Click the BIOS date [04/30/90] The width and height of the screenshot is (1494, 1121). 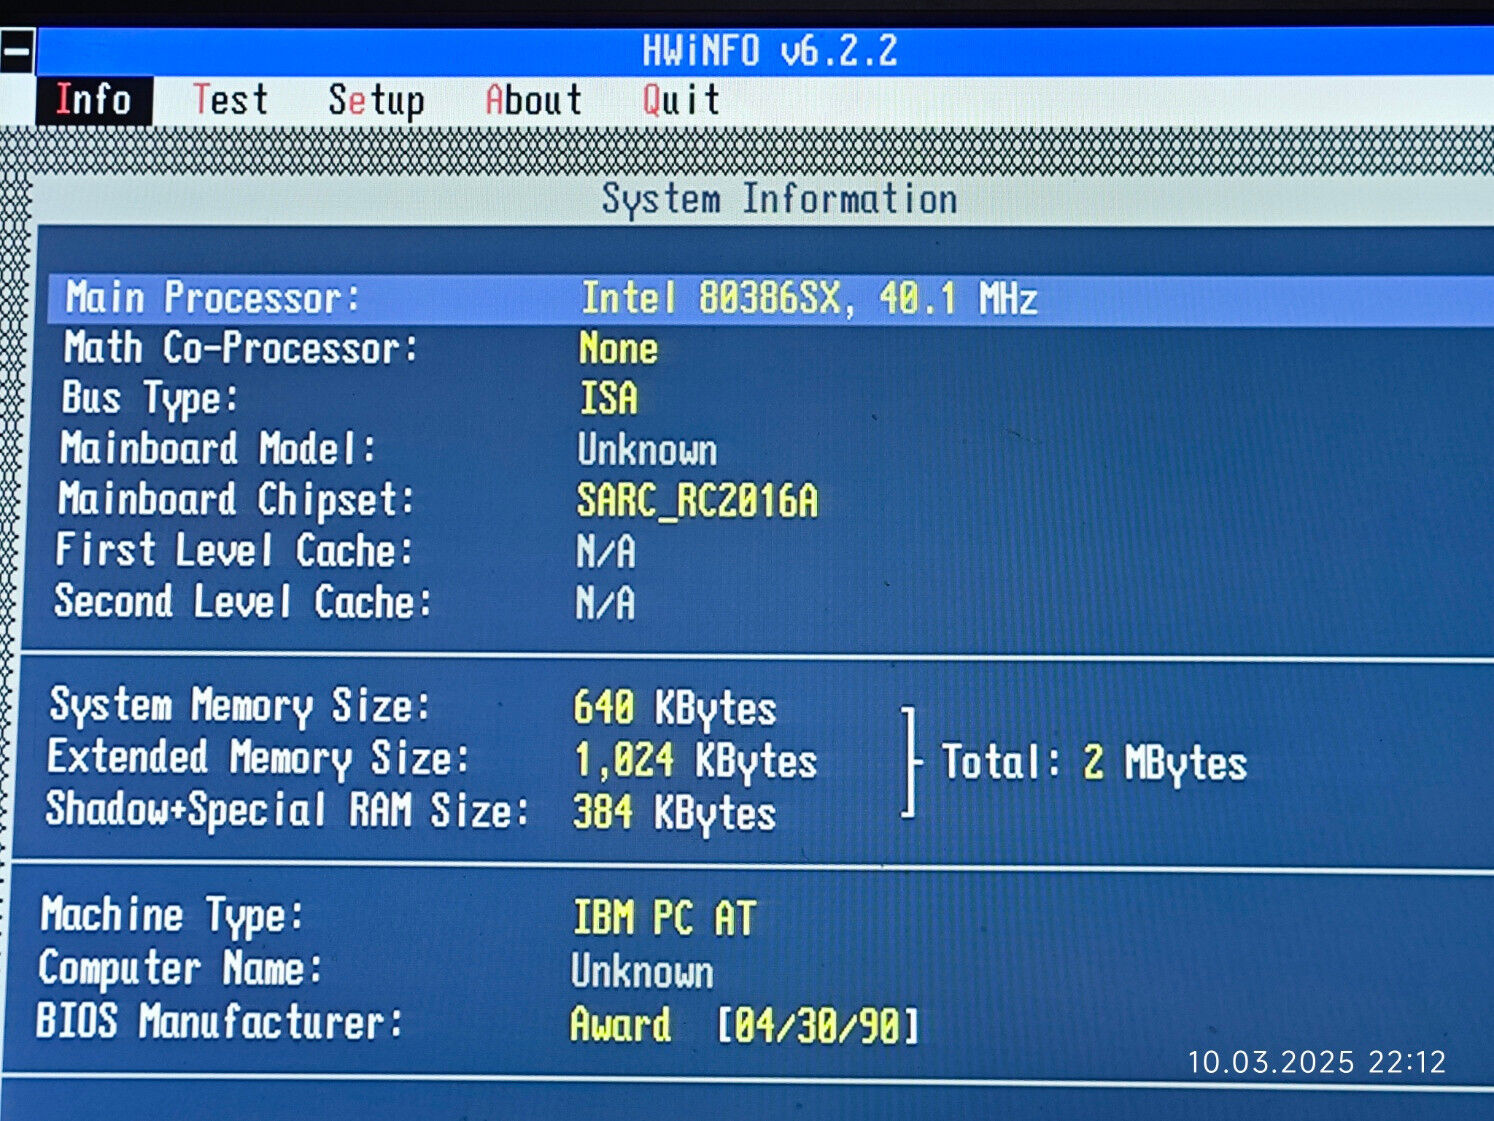pyautogui.click(x=817, y=1026)
